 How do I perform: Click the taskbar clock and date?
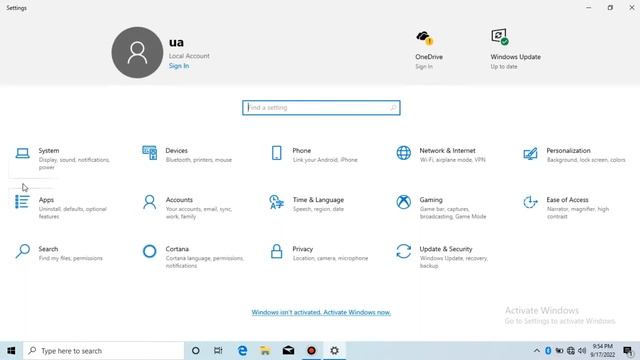pyautogui.click(x=603, y=351)
